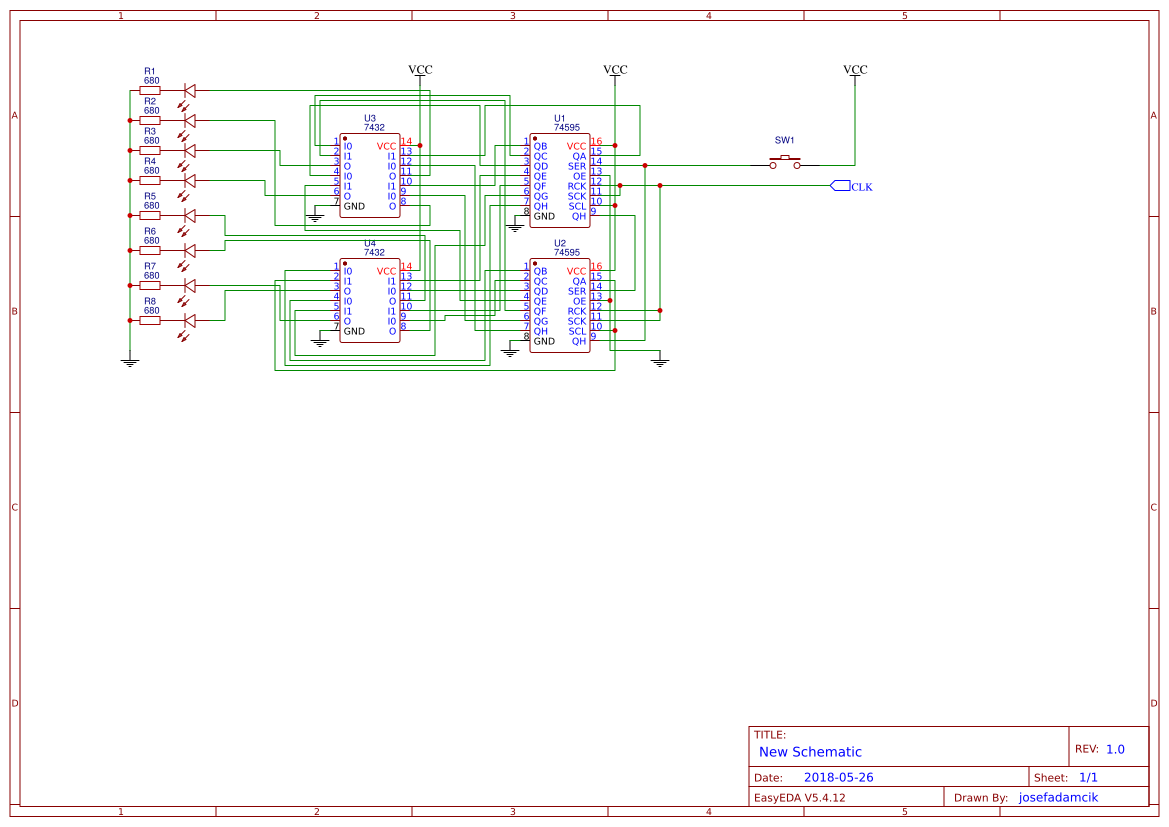Select resistor R7 symbol
Viewport: 1169px width, 827px height.
[x=150, y=286]
